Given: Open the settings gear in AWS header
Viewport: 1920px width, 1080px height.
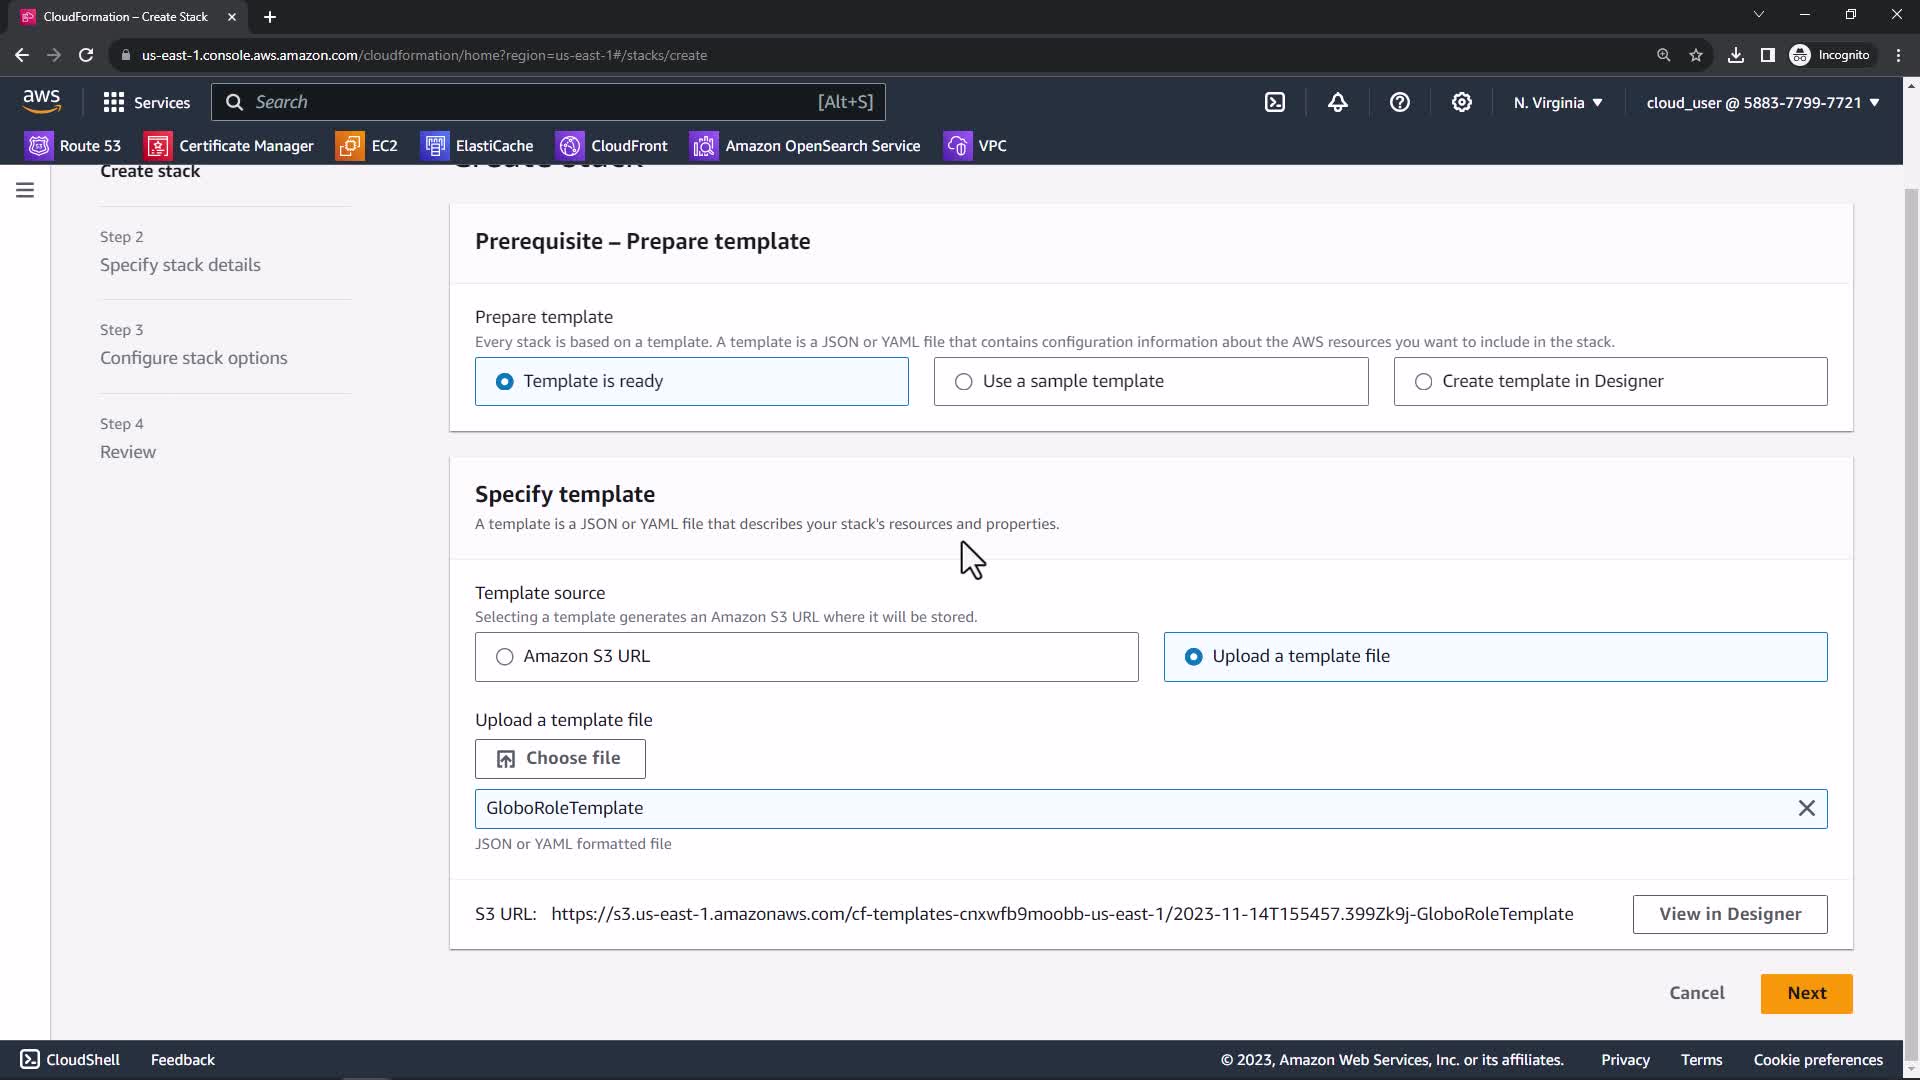Looking at the screenshot, I should (1461, 102).
